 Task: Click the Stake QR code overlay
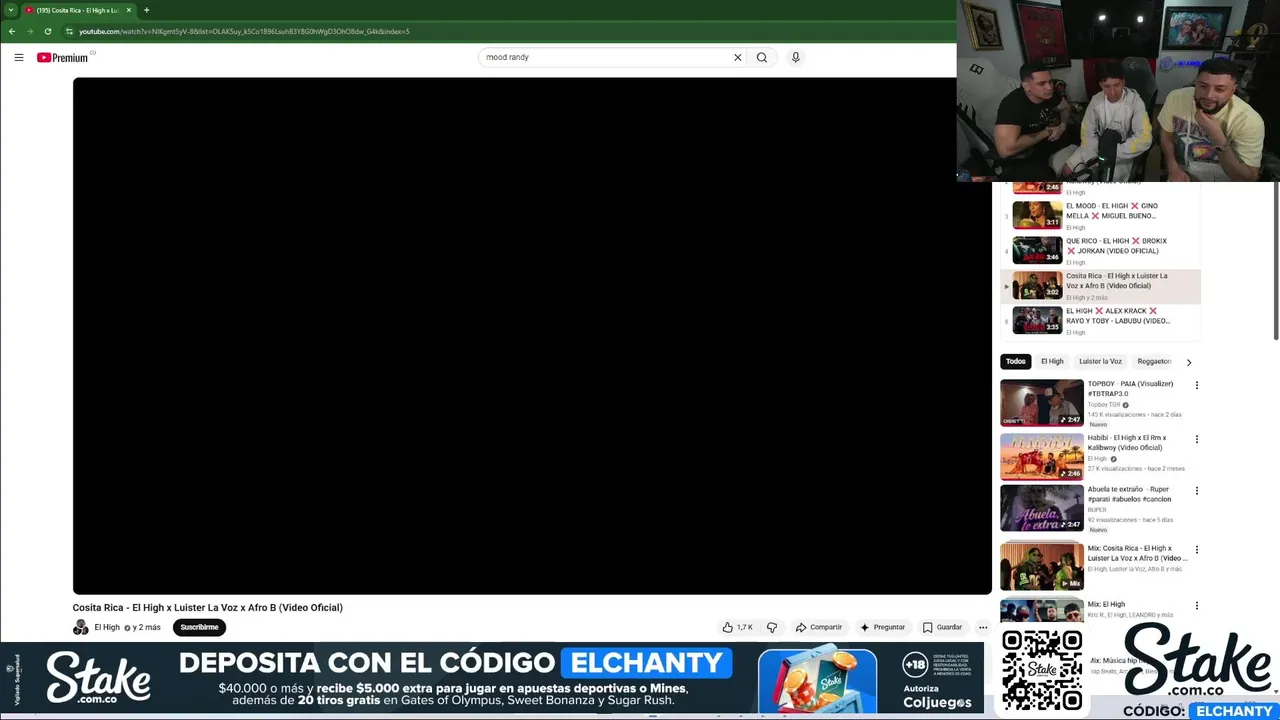1042,670
